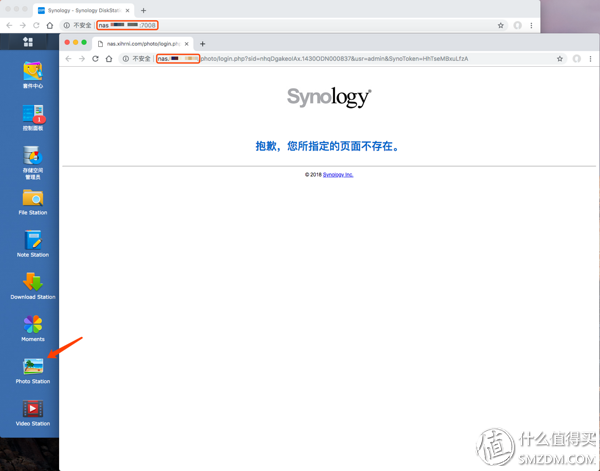Image resolution: width=600 pixels, height=471 pixels.
Task: Open Chrome menu in front window
Action: (590, 59)
